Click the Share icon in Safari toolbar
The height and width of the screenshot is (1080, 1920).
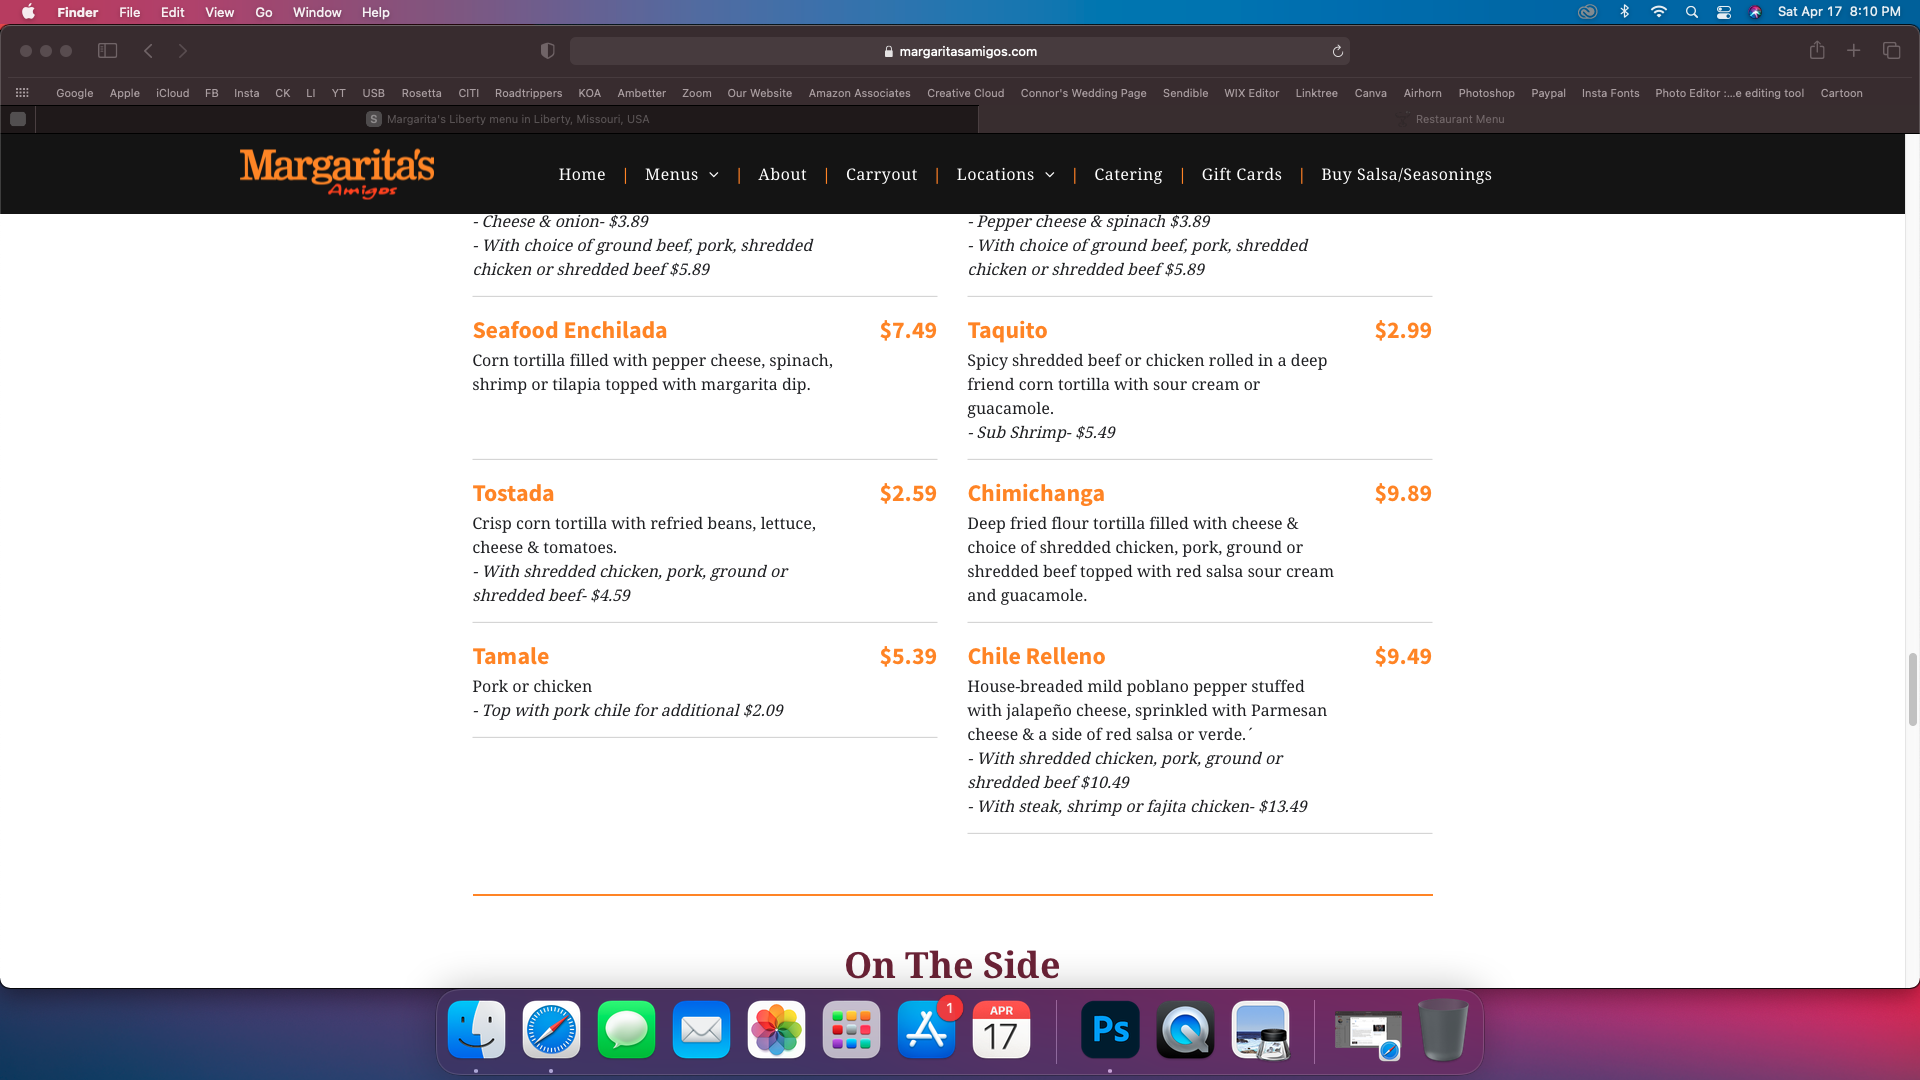coord(1817,51)
